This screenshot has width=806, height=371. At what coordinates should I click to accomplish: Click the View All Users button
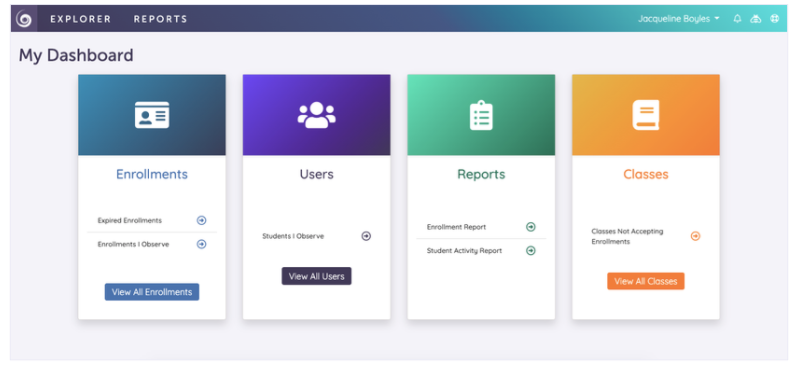[x=317, y=276]
